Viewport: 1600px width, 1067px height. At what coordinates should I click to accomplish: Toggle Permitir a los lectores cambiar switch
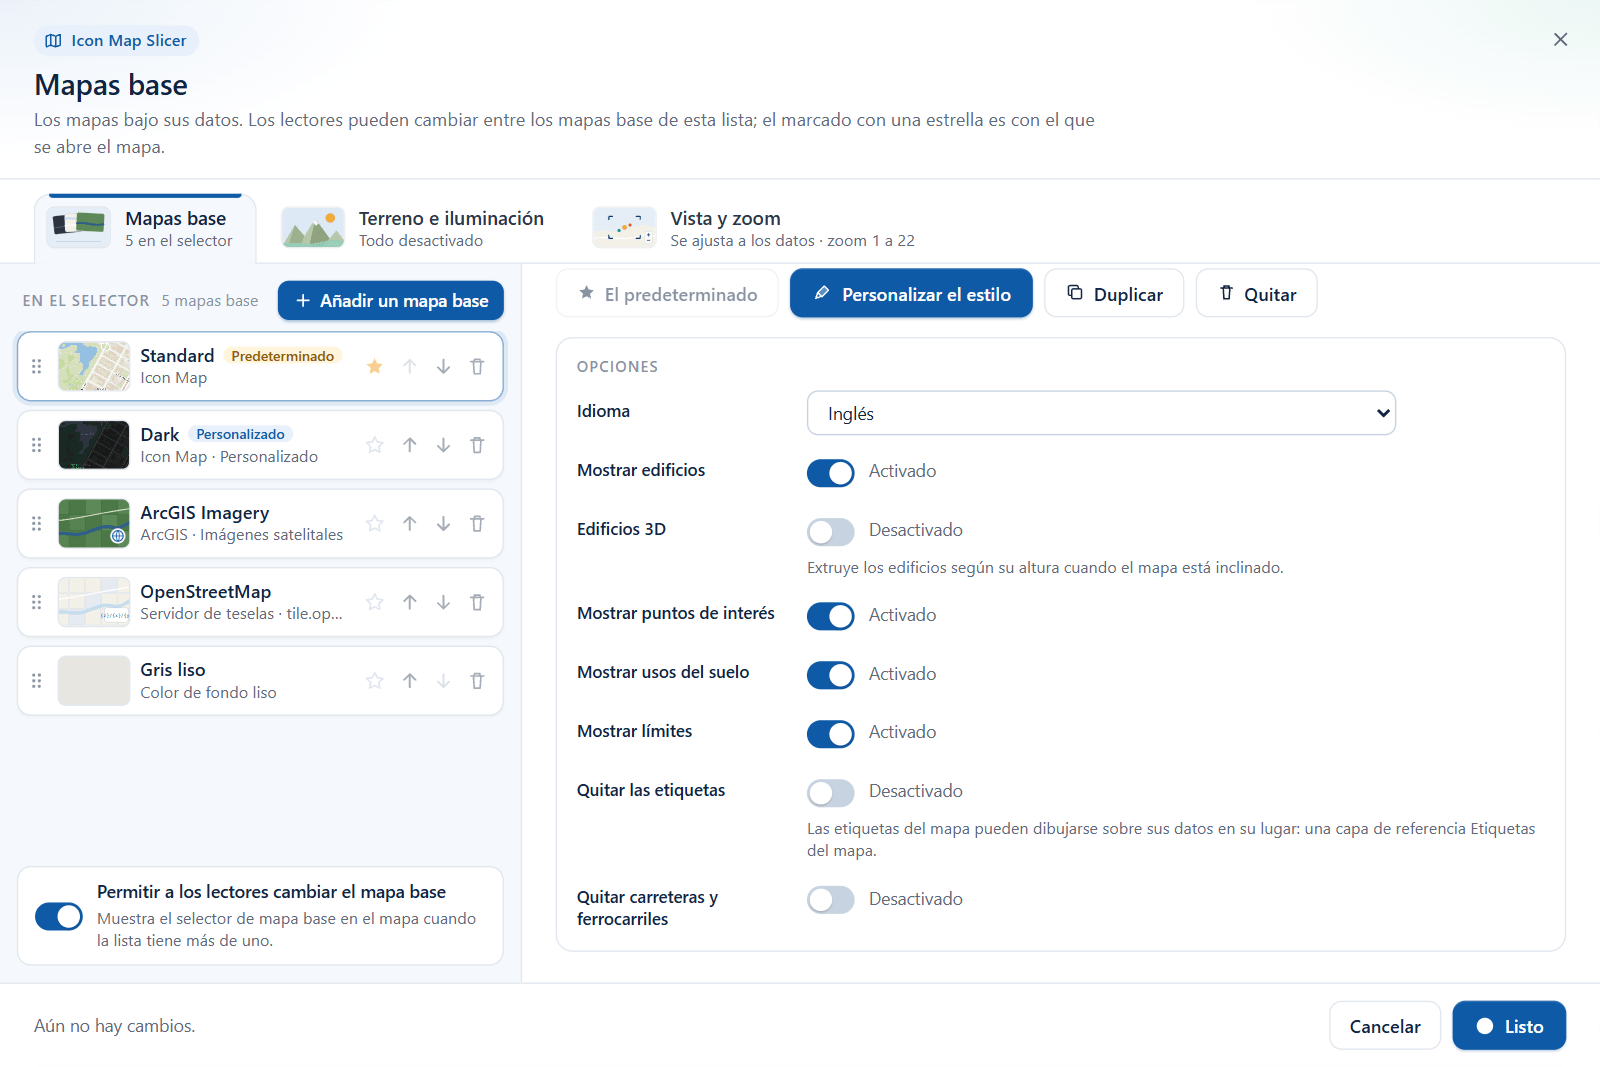click(x=59, y=916)
